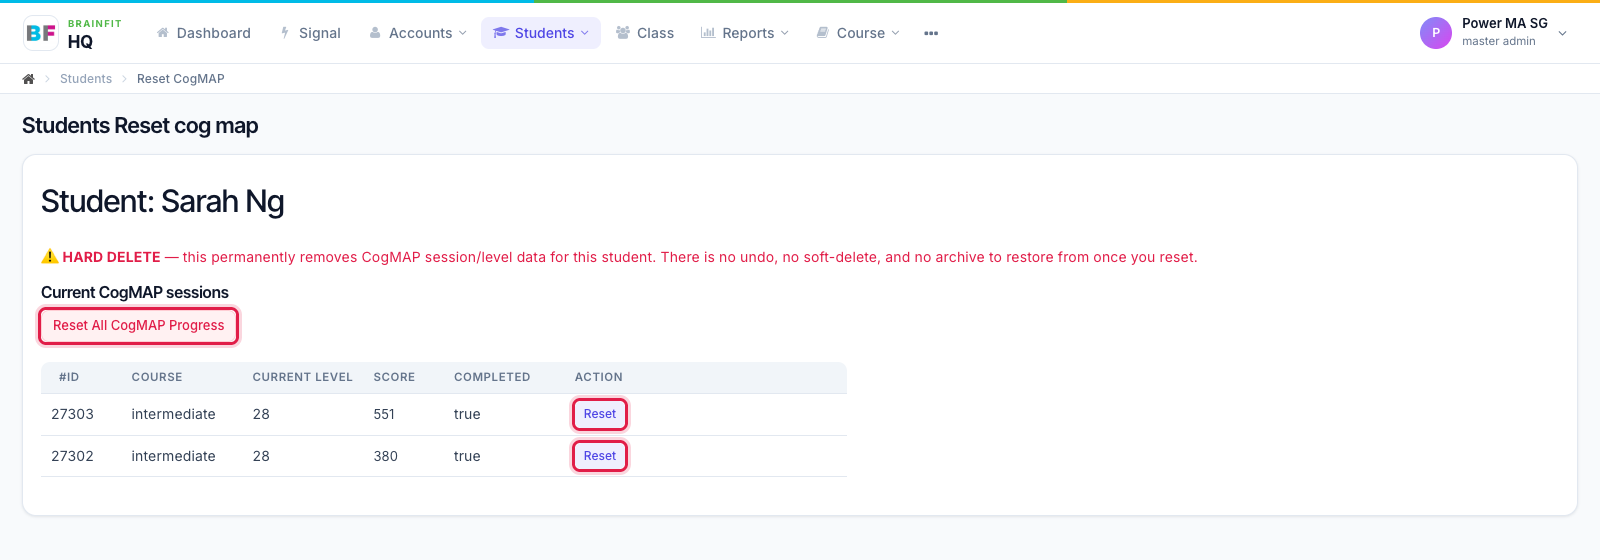Click the score value 380
This screenshot has height=560, width=1600.
click(385, 456)
